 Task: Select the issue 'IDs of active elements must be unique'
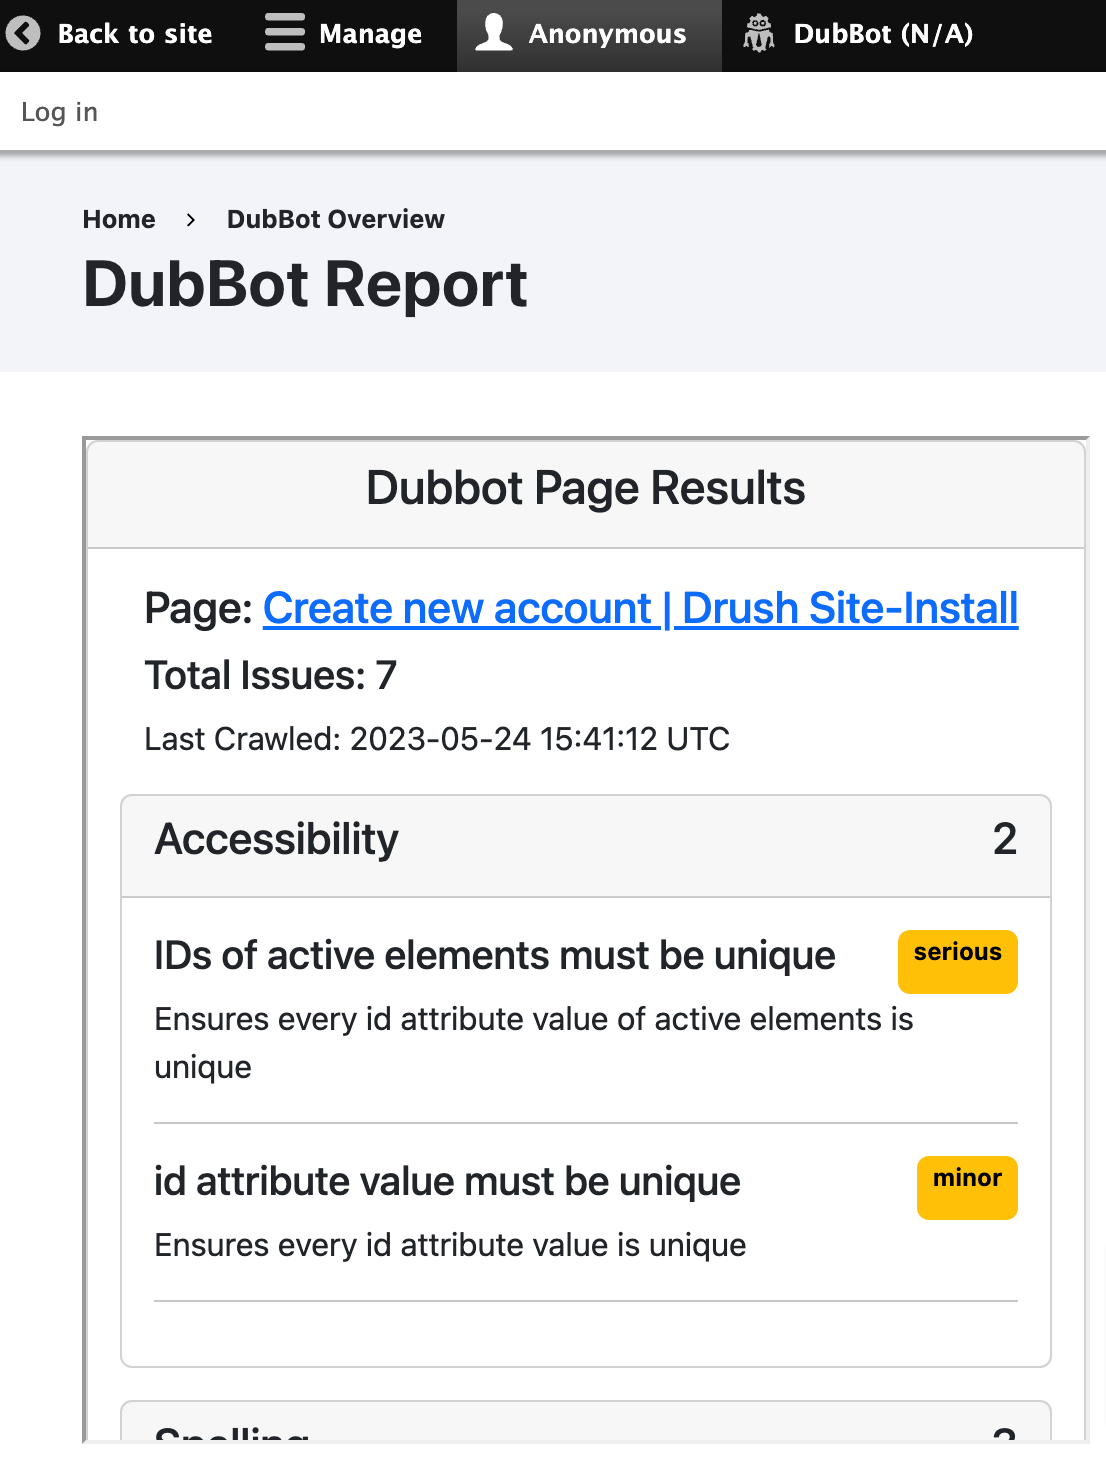(494, 956)
